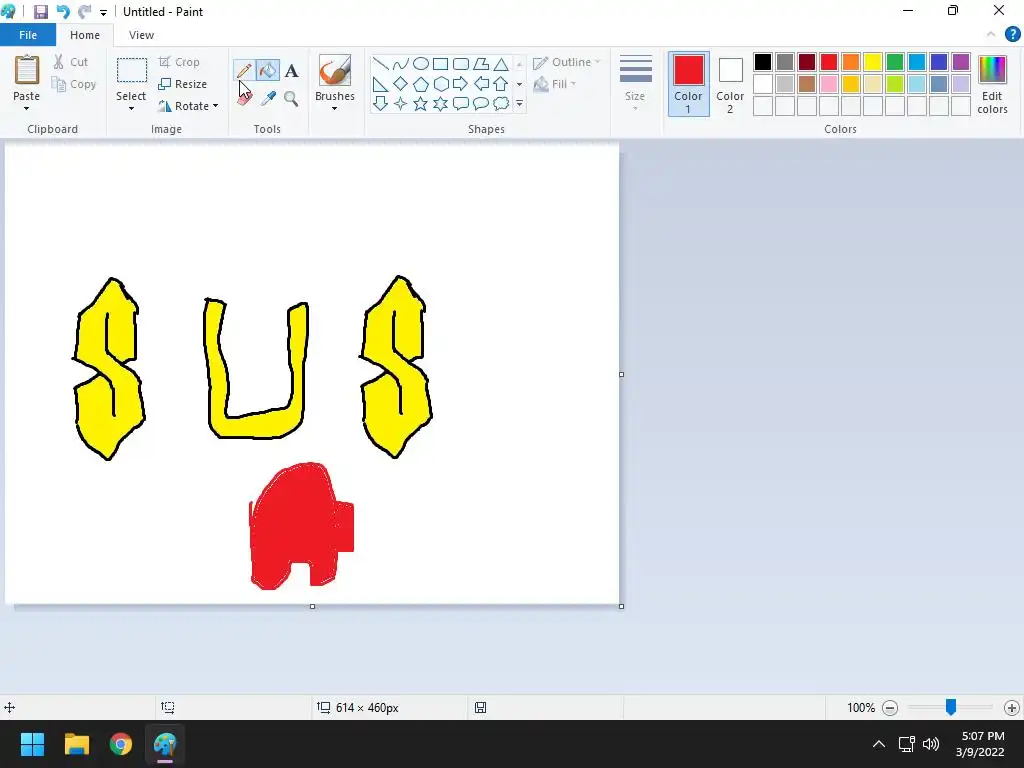This screenshot has width=1024, height=768.
Task: Expand the Shapes gallery more arrow
Action: pos(519,103)
